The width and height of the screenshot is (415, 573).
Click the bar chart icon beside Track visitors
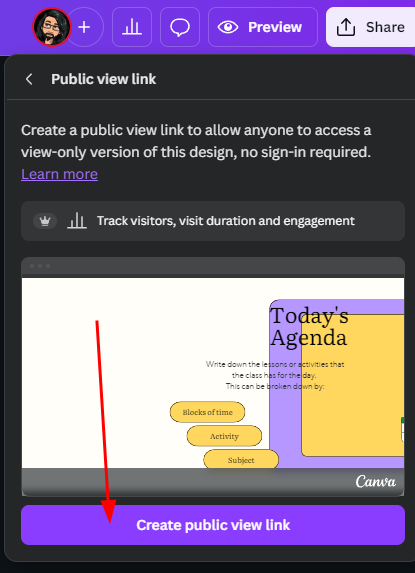(77, 221)
